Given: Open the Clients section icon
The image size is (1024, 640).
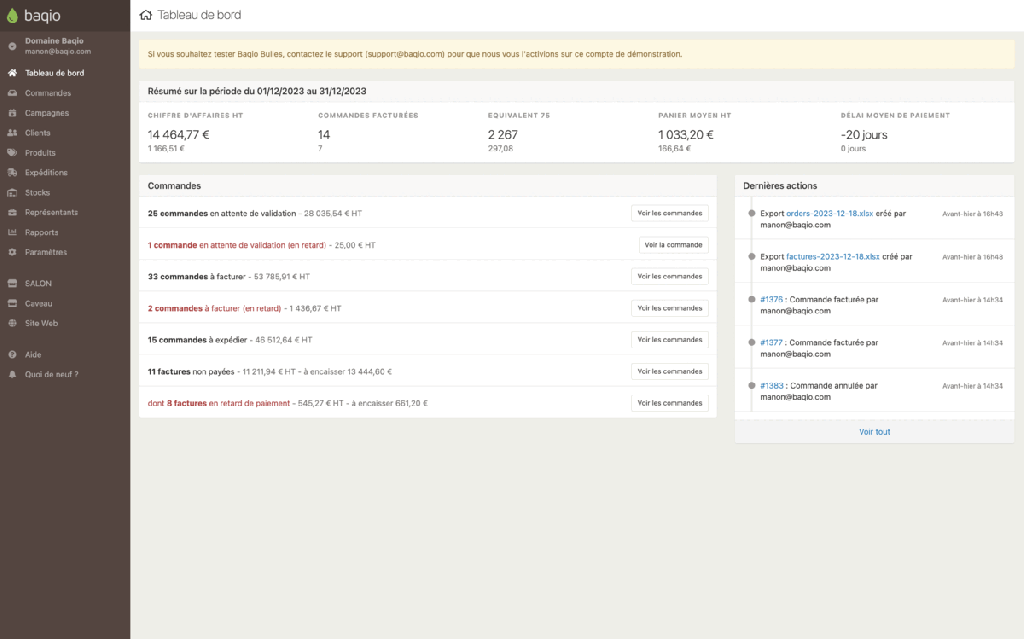Looking at the screenshot, I should 12,133.
